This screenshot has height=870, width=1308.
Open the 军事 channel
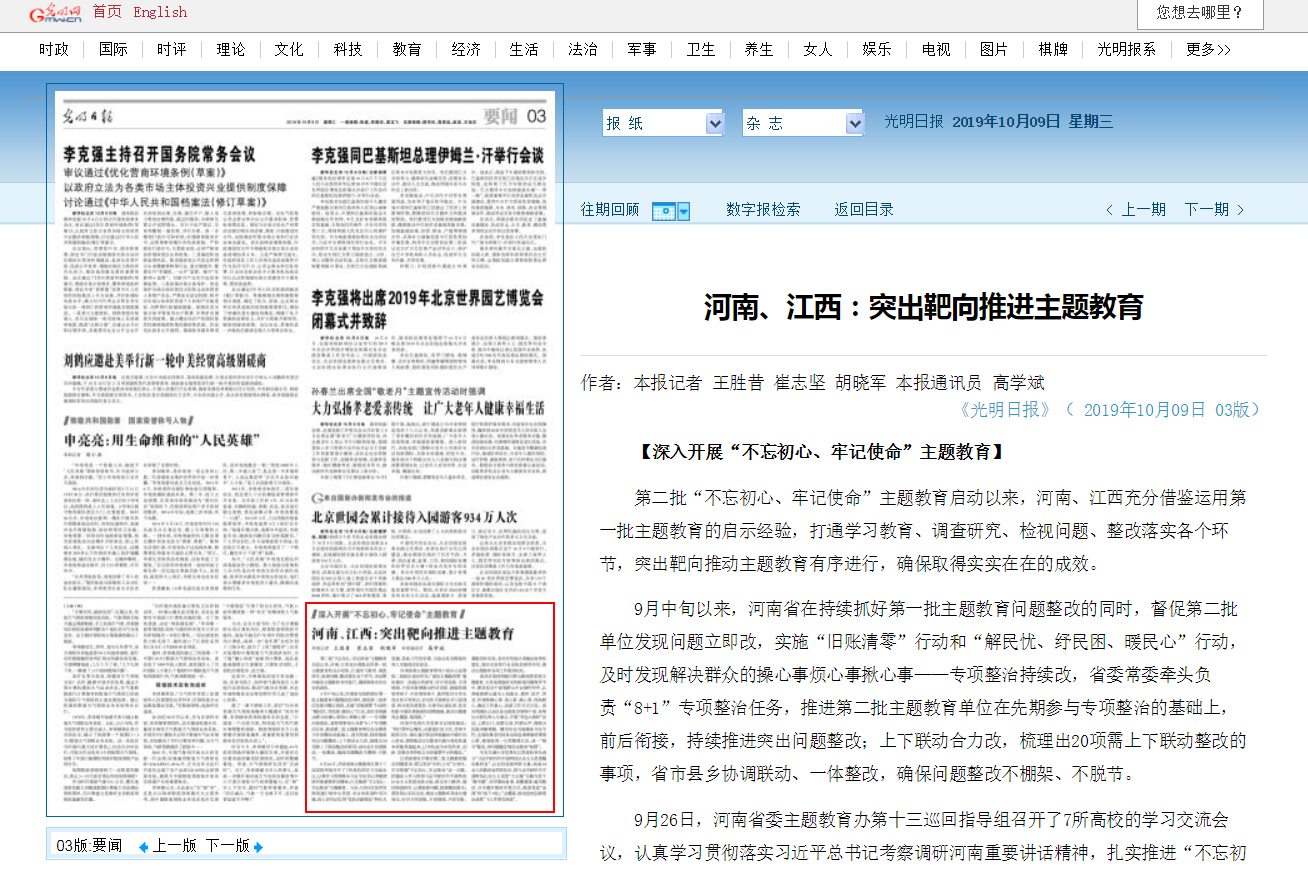coord(642,49)
